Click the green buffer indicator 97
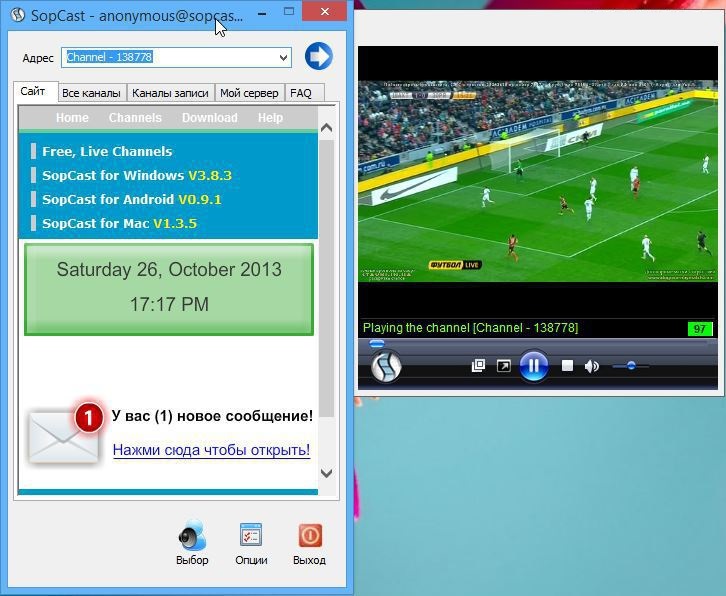This screenshot has width=726, height=596. (x=700, y=329)
